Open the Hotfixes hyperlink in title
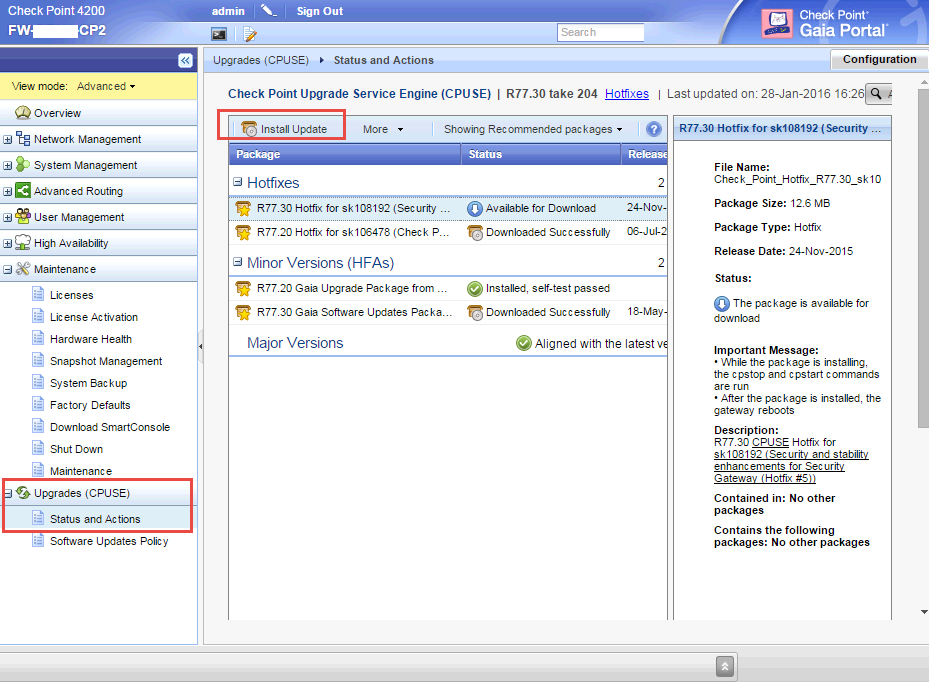The width and height of the screenshot is (929, 682). coord(627,94)
